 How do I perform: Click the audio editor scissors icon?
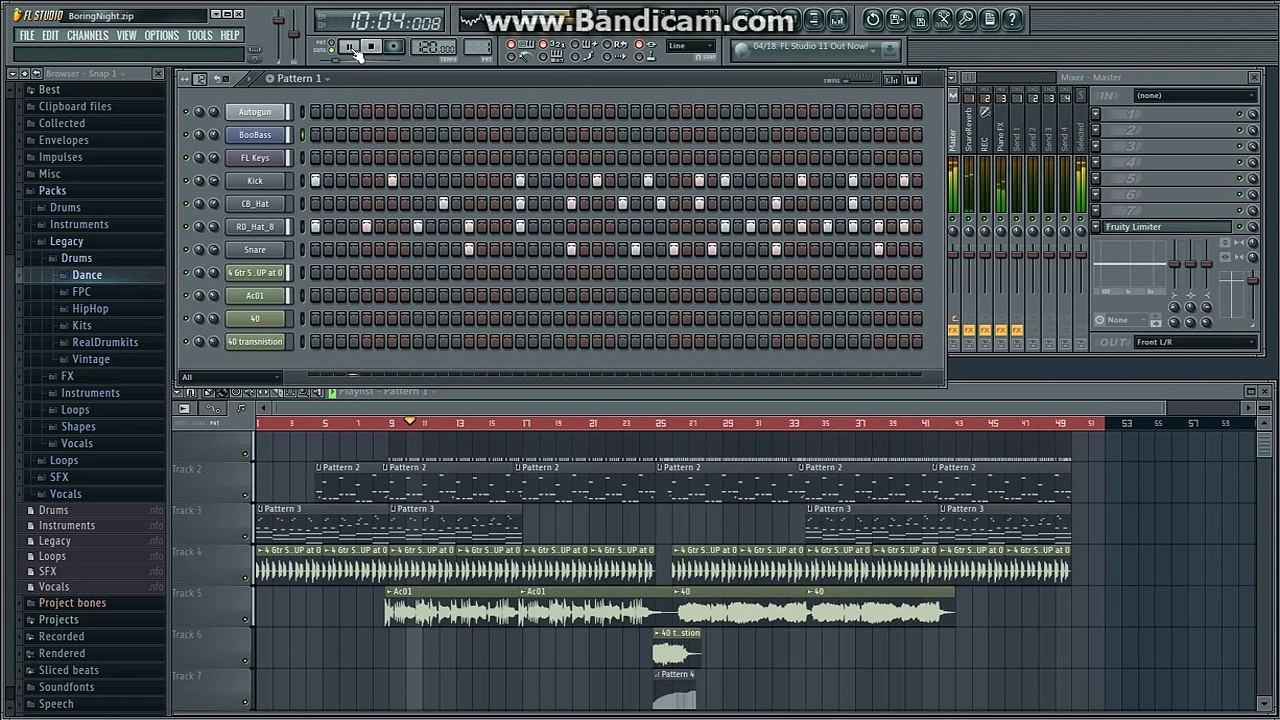pos(943,19)
